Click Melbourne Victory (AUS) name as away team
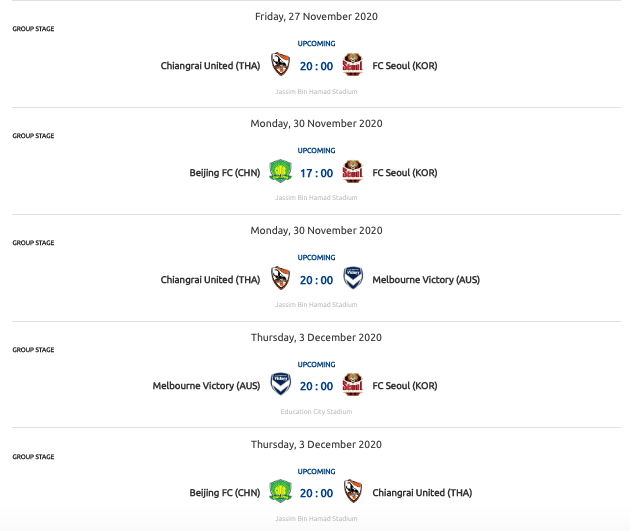Screen dimensions: 630x531 pyautogui.click(x=426, y=280)
